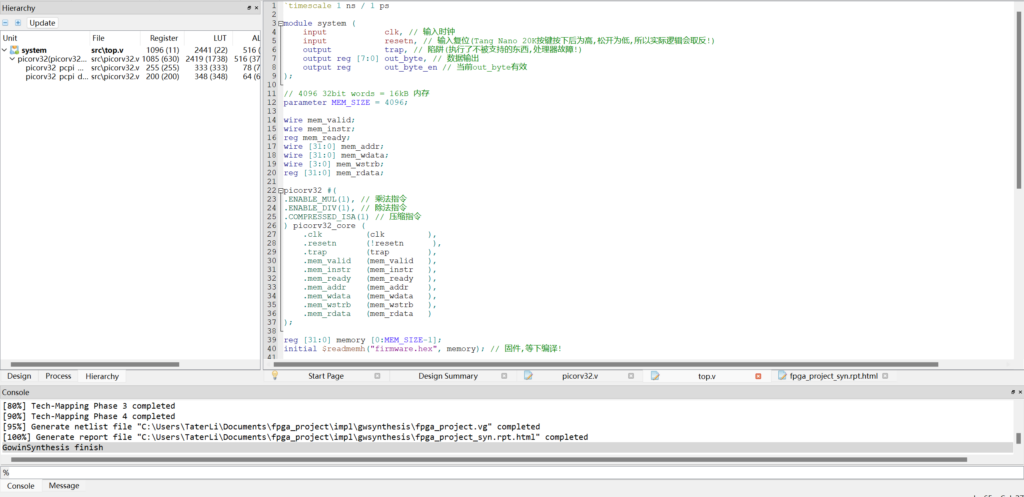Click the $readmemh firmware.hex code line
Screen dimensions: 1024x497
pyautogui.click(x=423, y=349)
